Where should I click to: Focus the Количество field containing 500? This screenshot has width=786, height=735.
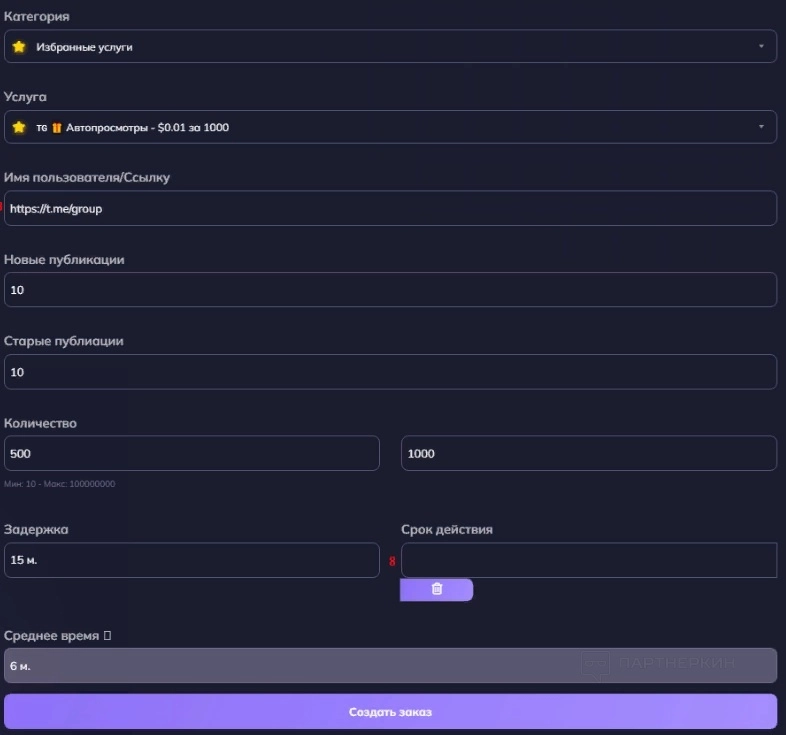[x=191, y=453]
